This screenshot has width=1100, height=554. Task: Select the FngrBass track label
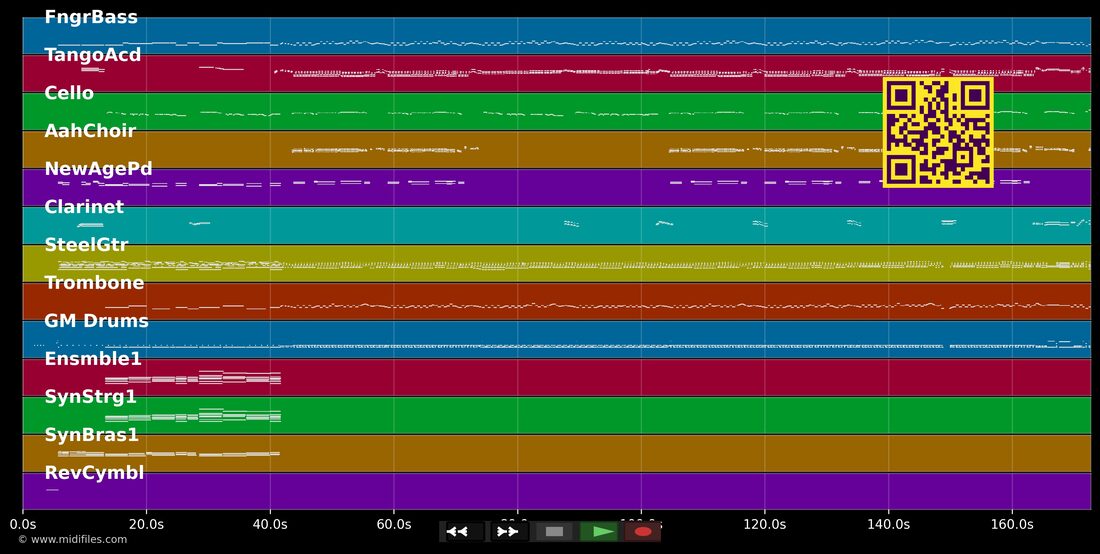91,17
